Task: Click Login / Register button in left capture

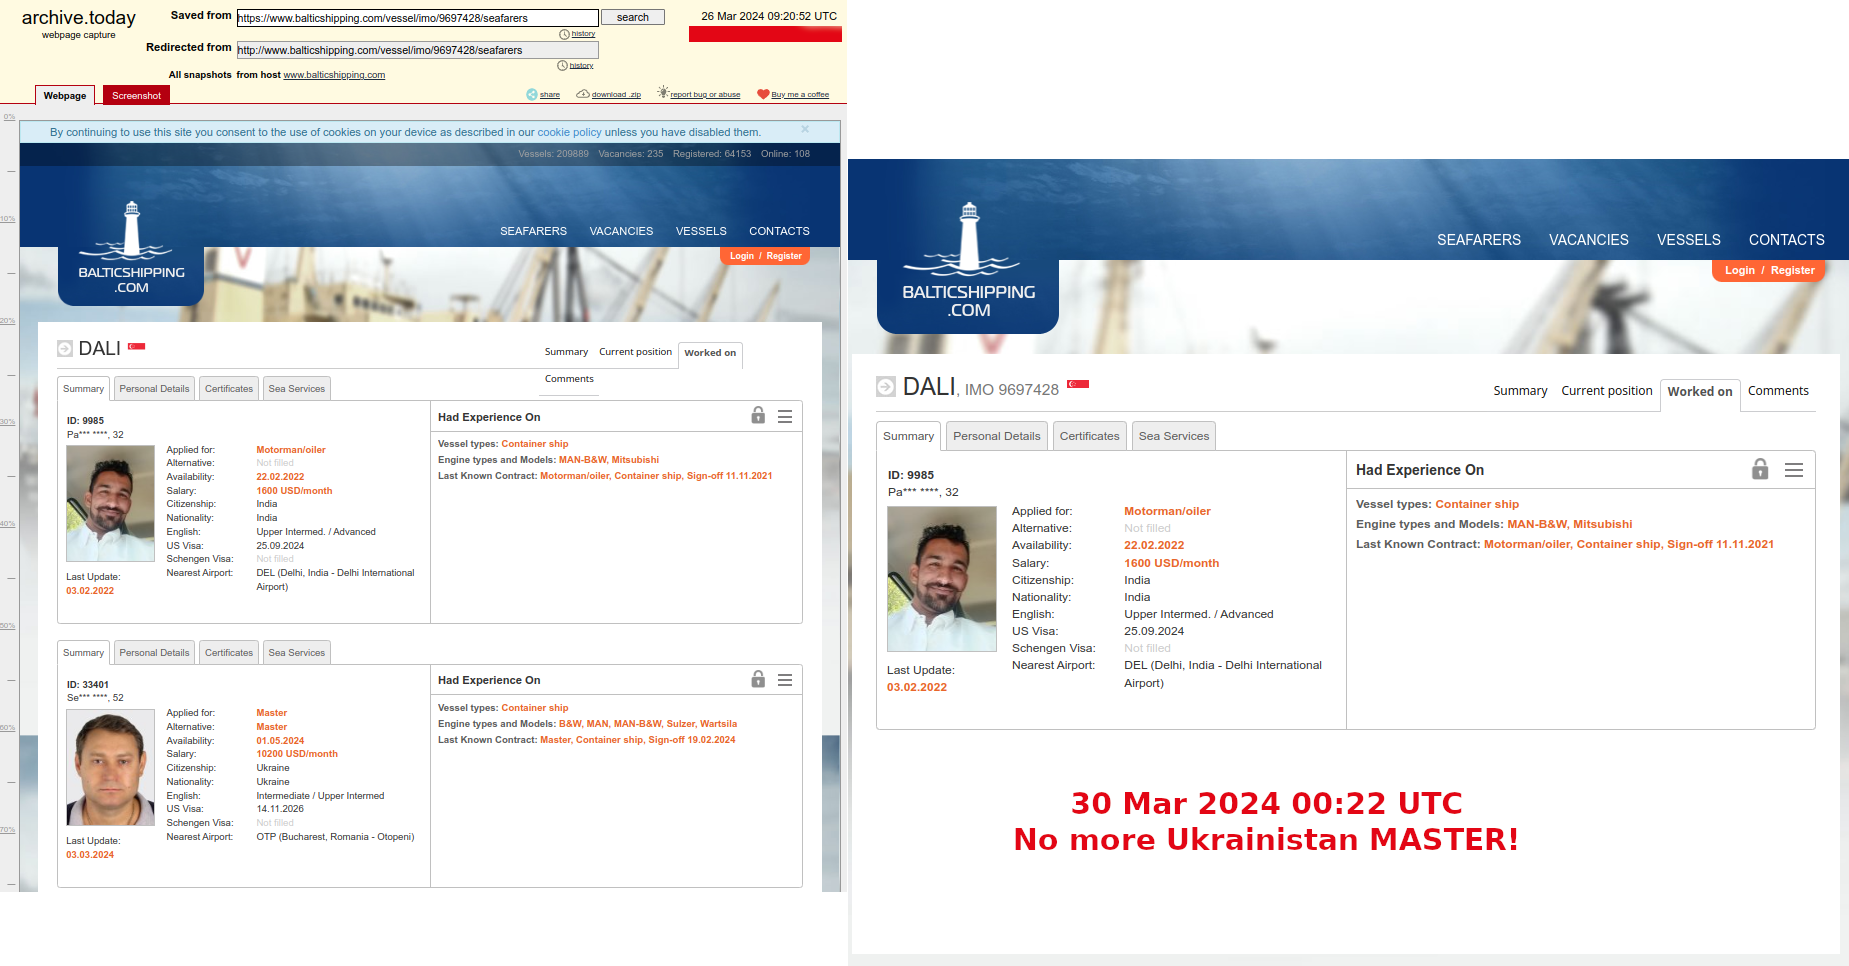Action: tap(765, 256)
